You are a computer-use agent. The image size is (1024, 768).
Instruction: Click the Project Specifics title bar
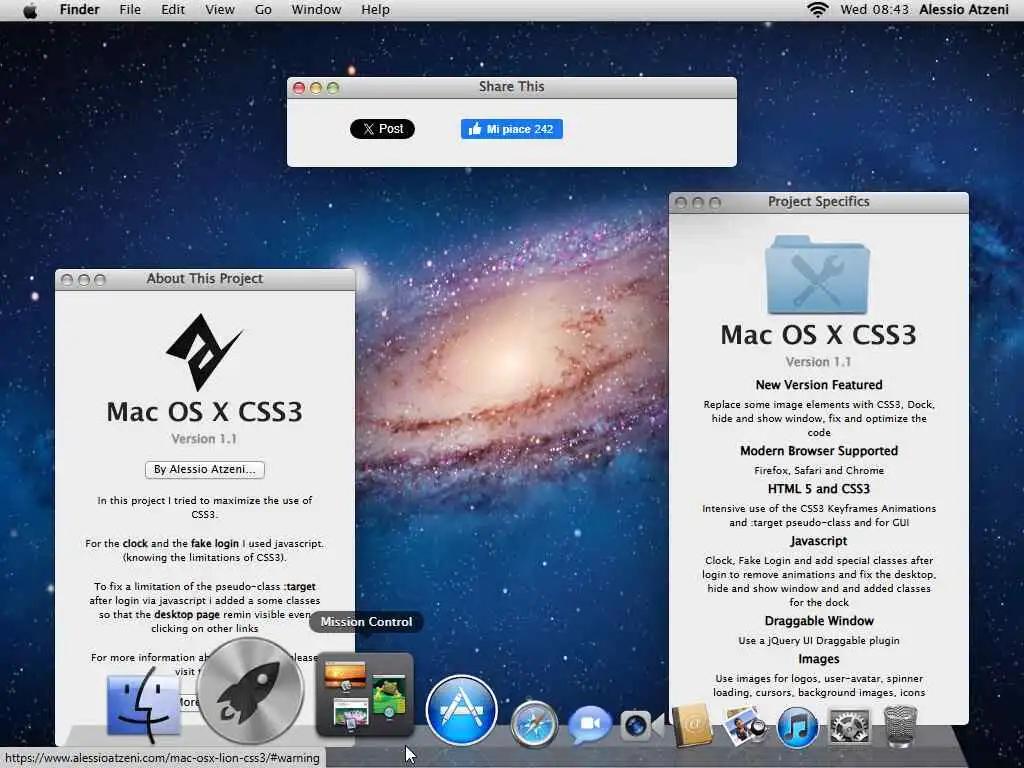818,202
